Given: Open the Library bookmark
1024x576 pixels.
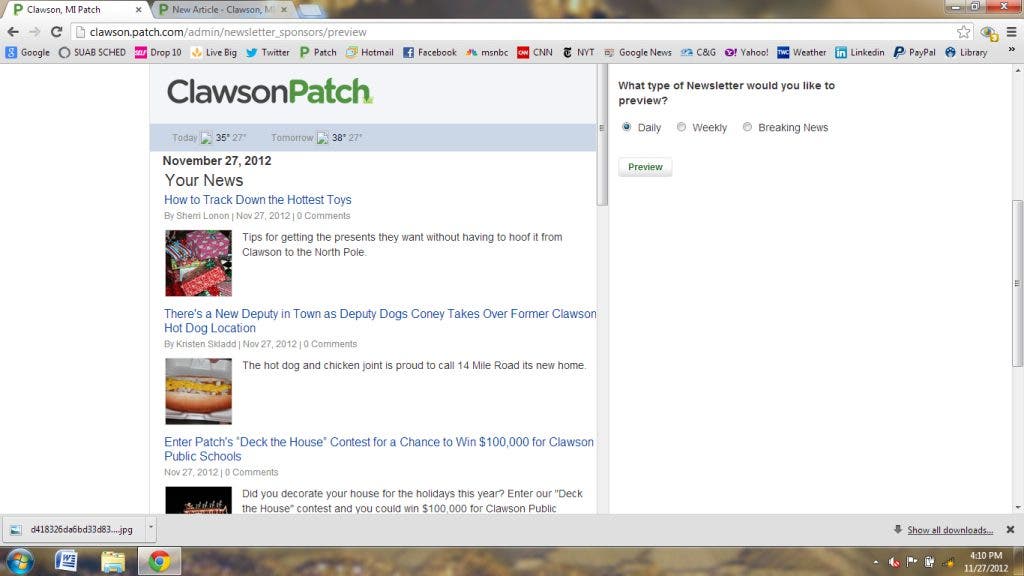Looking at the screenshot, I should coord(967,52).
